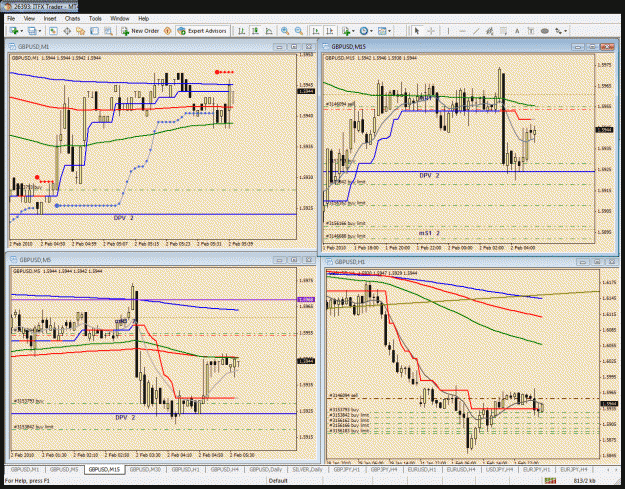The height and width of the screenshot is (489, 625).
Task: Click the New Order button
Action: (140, 31)
